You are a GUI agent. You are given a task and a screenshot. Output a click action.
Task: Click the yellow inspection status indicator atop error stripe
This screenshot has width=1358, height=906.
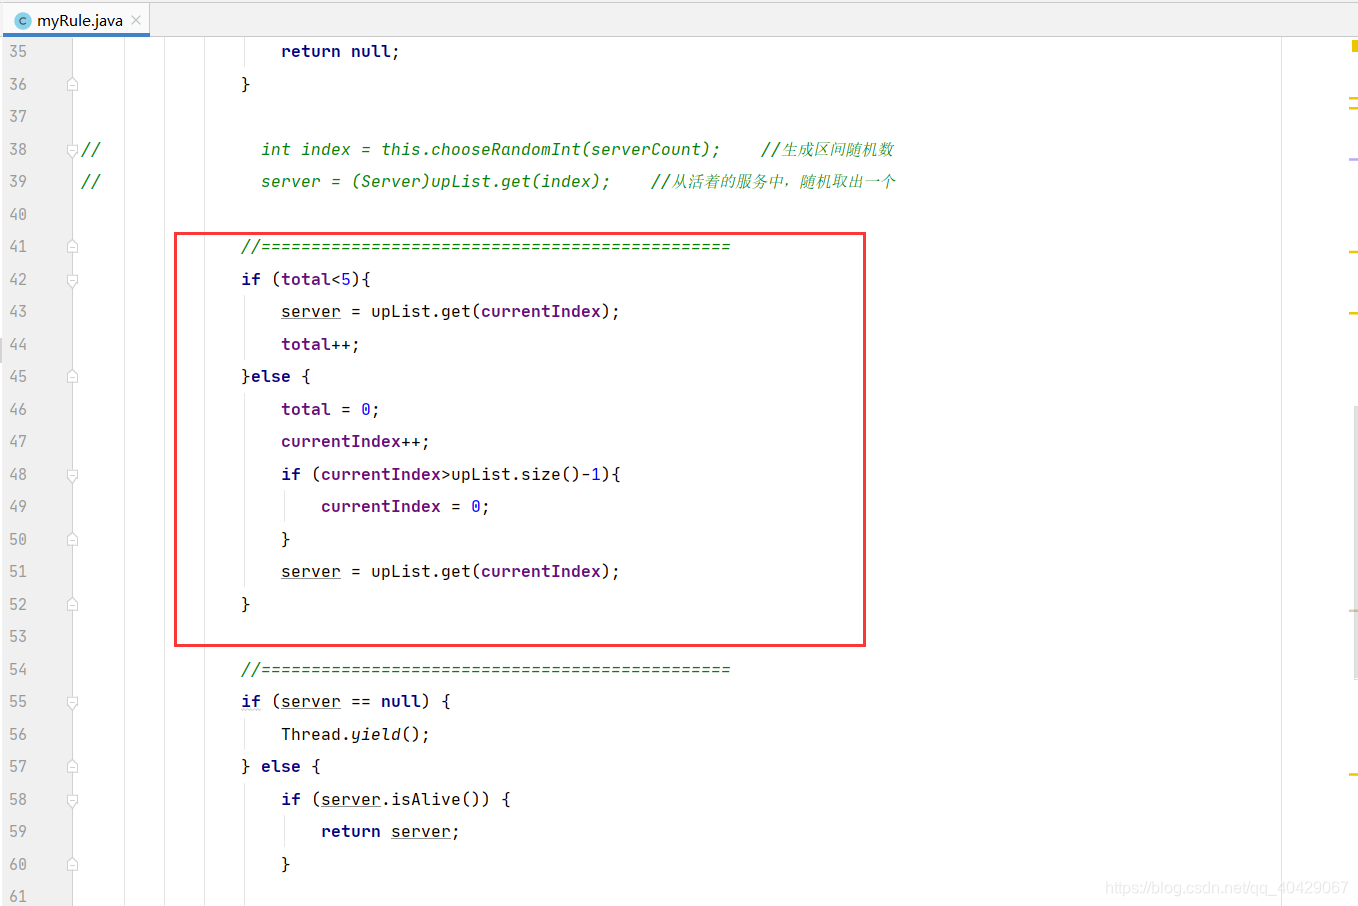(x=1354, y=45)
